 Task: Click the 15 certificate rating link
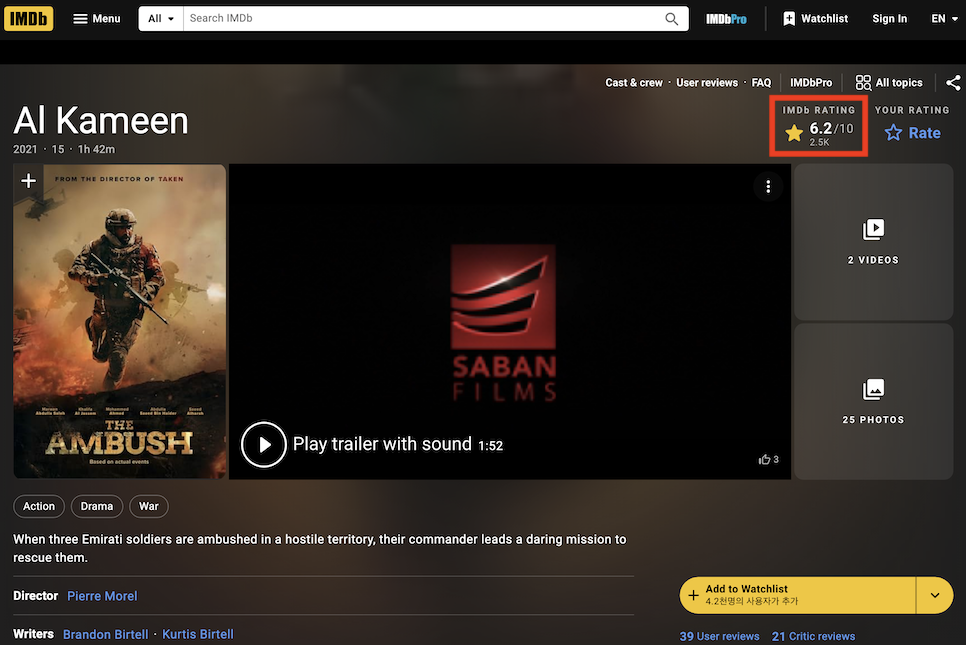tap(58, 149)
